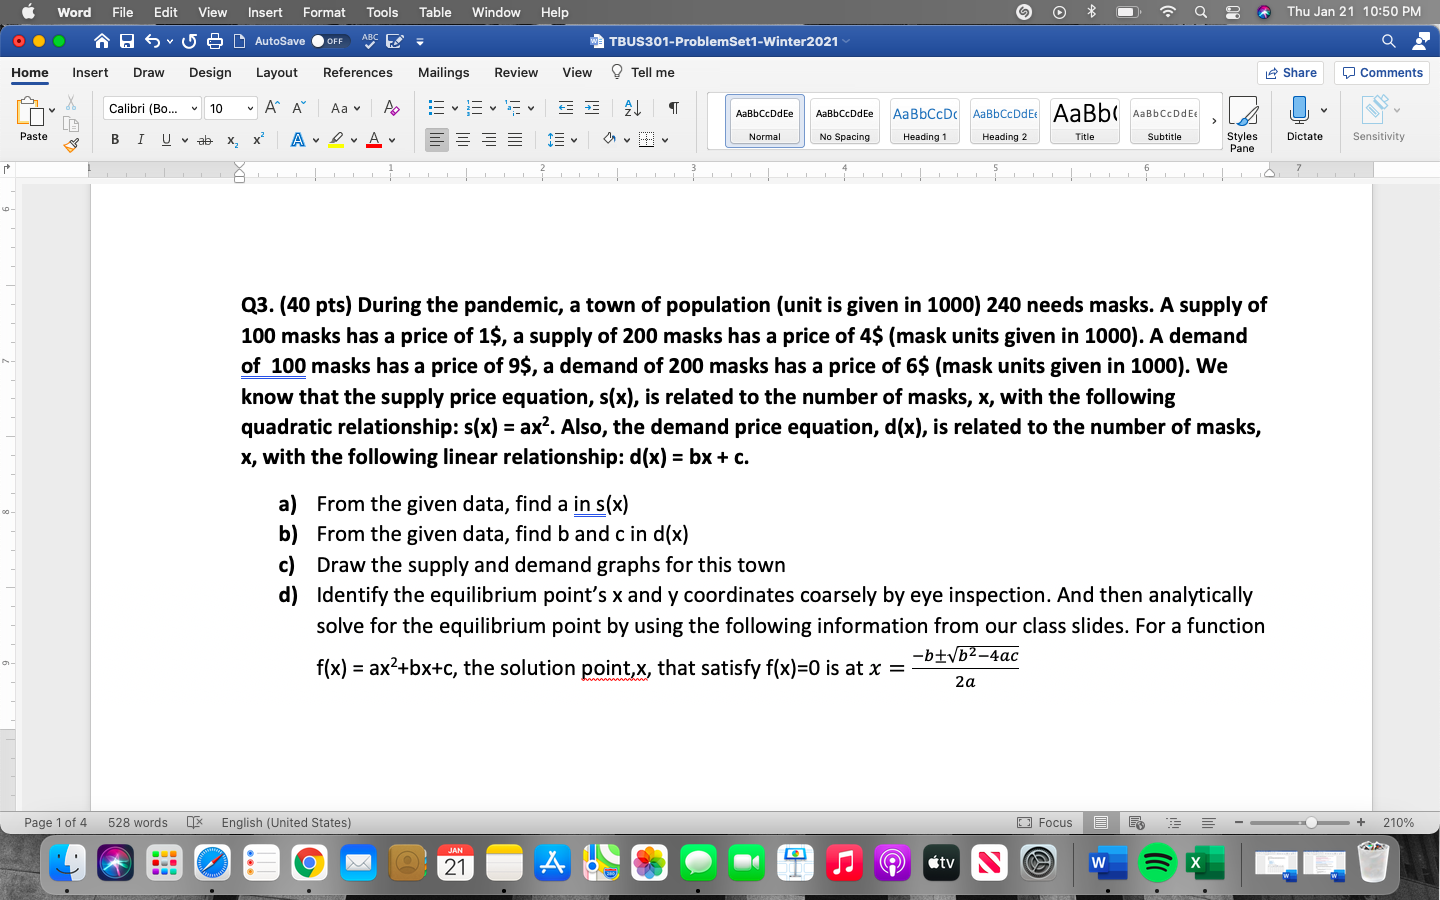1440x900 pixels.
Task: Toggle Strikethrough formatting
Action: pyautogui.click(x=205, y=140)
